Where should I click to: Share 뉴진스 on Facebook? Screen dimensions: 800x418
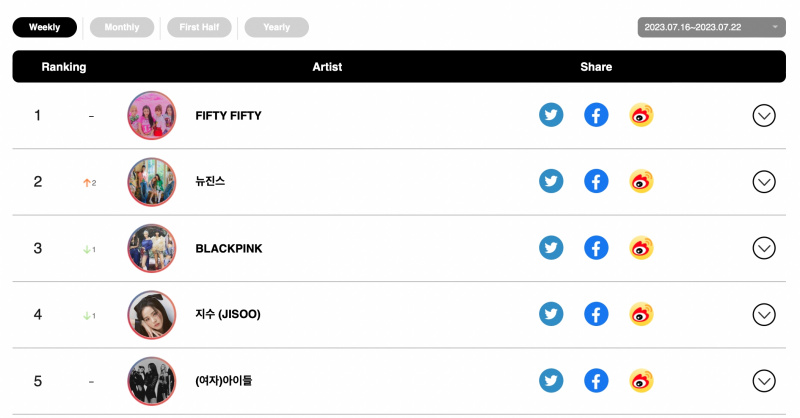point(596,181)
